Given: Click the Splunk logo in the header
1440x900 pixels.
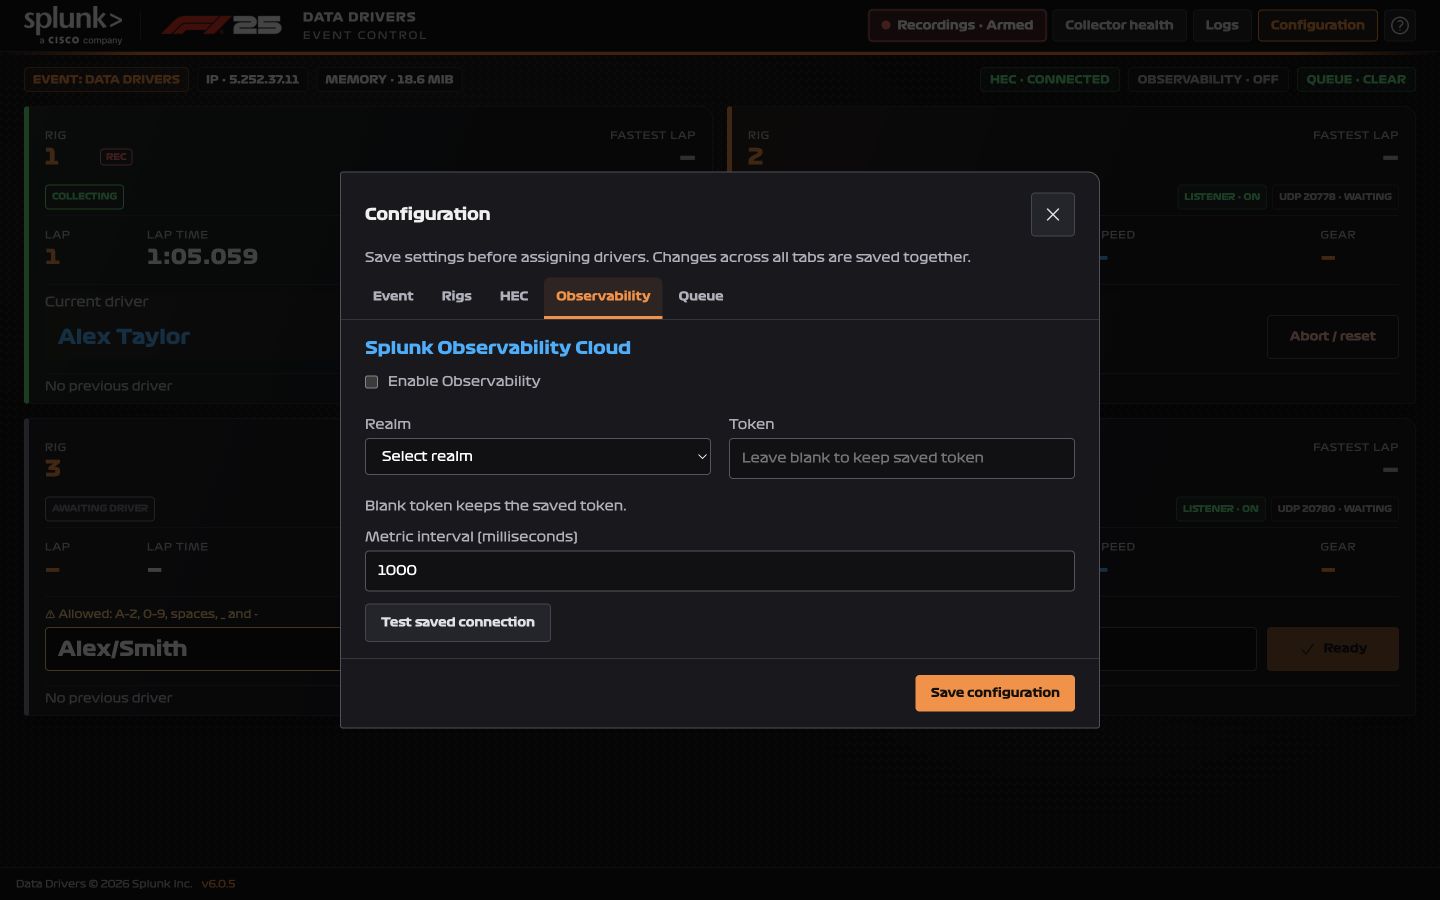Looking at the screenshot, I should (x=73, y=26).
